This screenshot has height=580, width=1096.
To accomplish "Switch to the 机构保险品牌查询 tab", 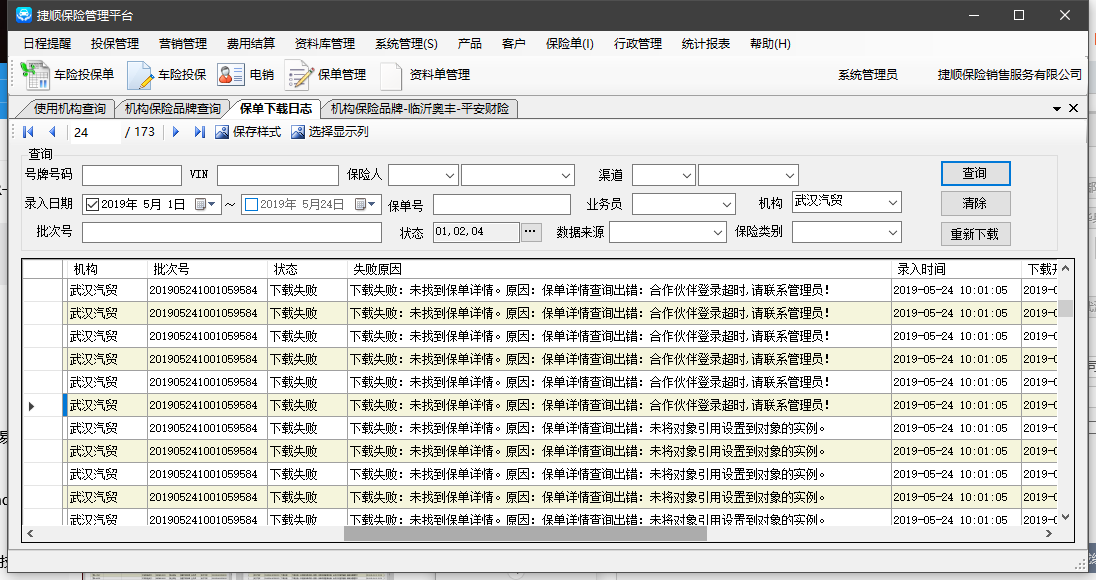I will (173, 109).
